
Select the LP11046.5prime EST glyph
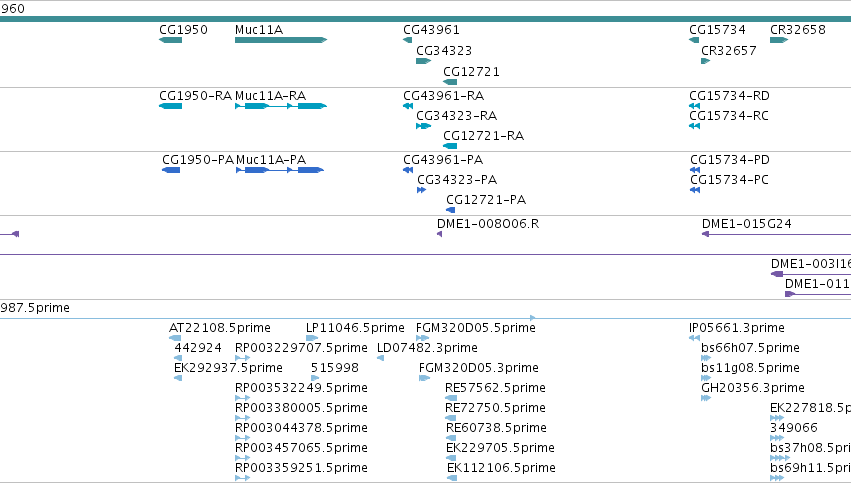point(312,338)
